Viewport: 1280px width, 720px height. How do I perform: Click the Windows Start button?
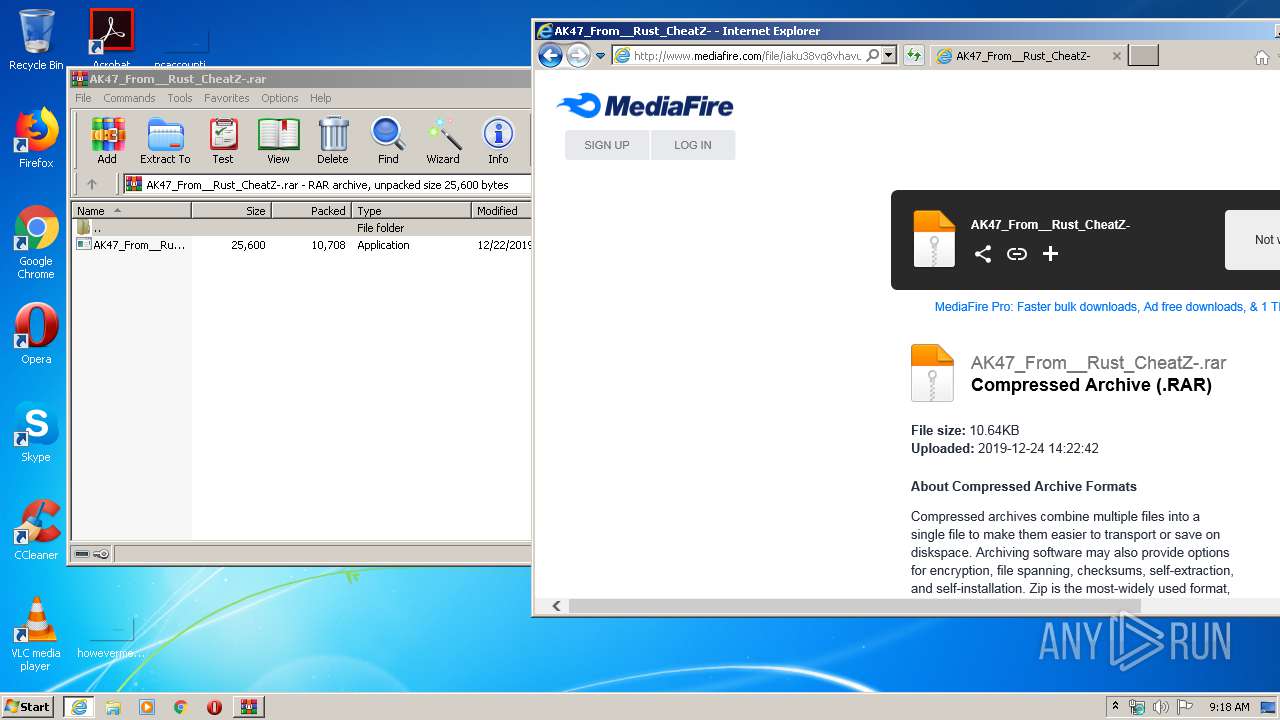(x=28, y=707)
